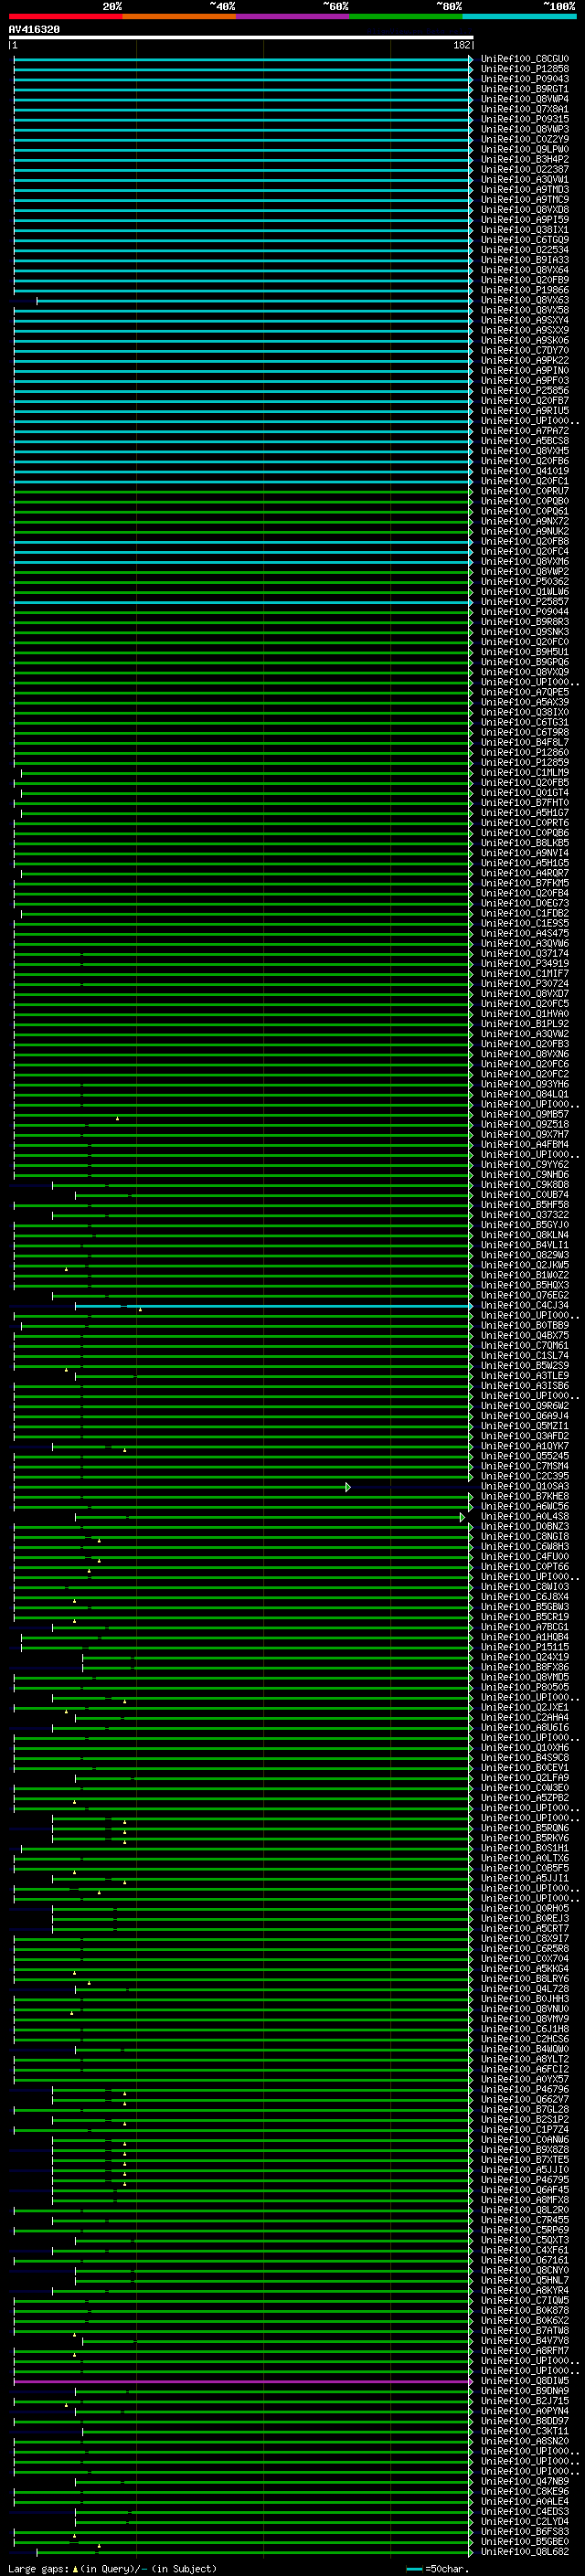The image size is (585, 2576).
Task: Select the UniRef100_A7PA72 label
Action: pos(525,431)
